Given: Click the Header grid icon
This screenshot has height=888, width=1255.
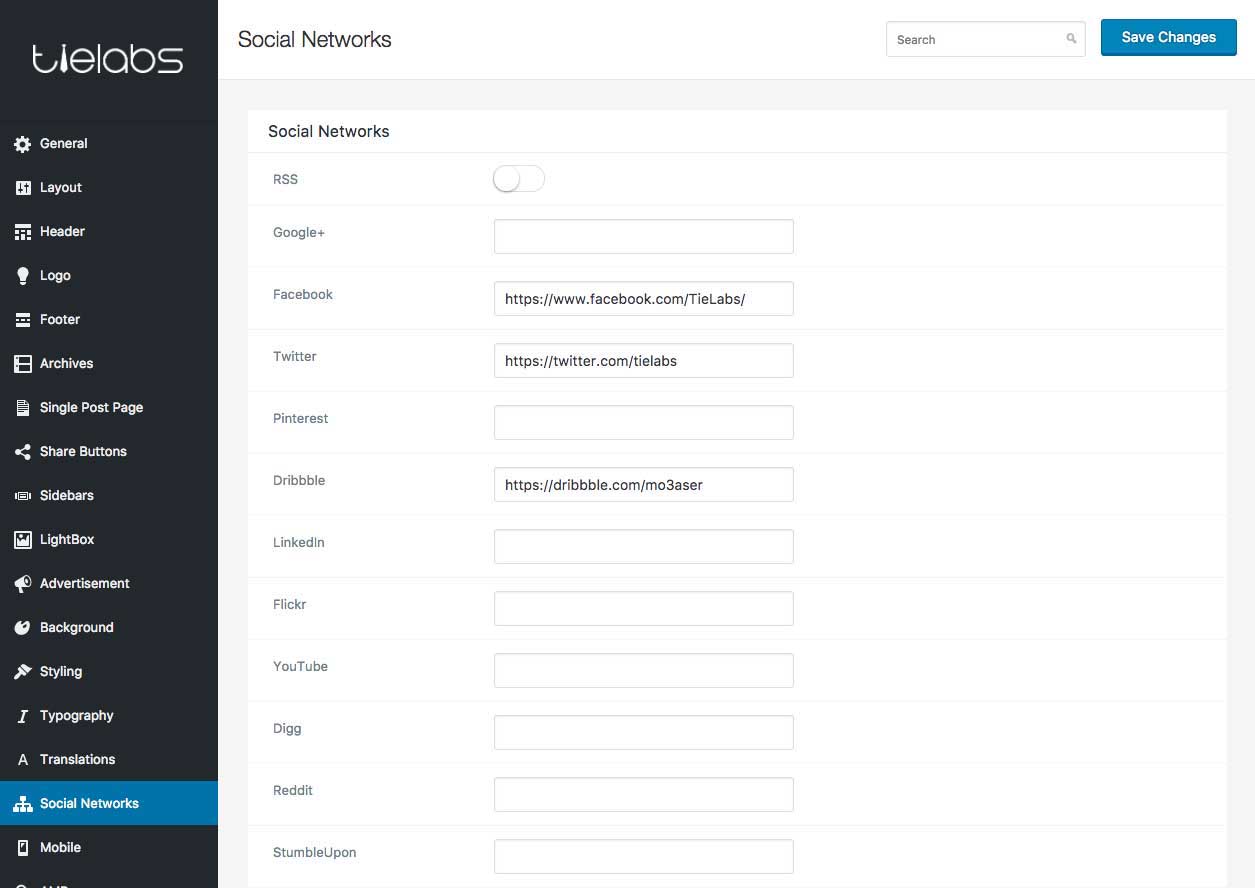Looking at the screenshot, I should [x=22, y=232].
